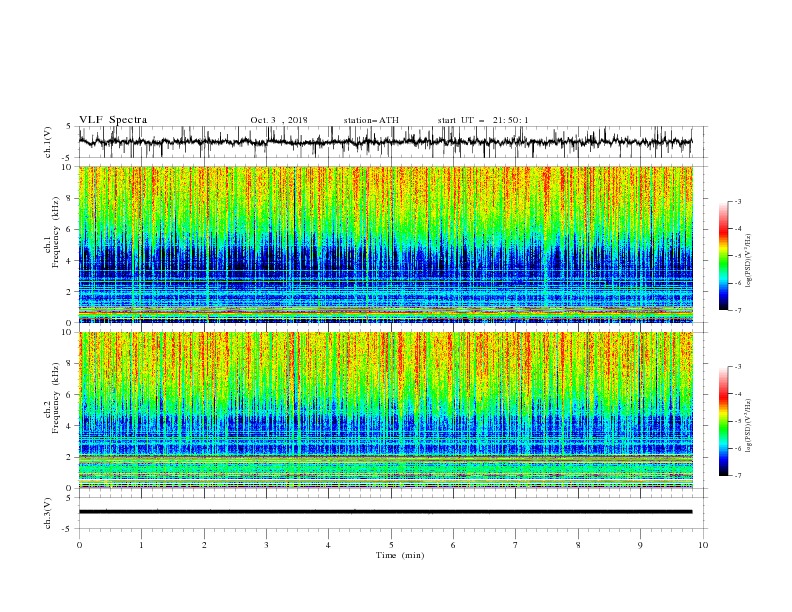792x612 pixels.
Task: Click the ch.1 spectrogram plot area
Action: pyautogui.click(x=386, y=244)
